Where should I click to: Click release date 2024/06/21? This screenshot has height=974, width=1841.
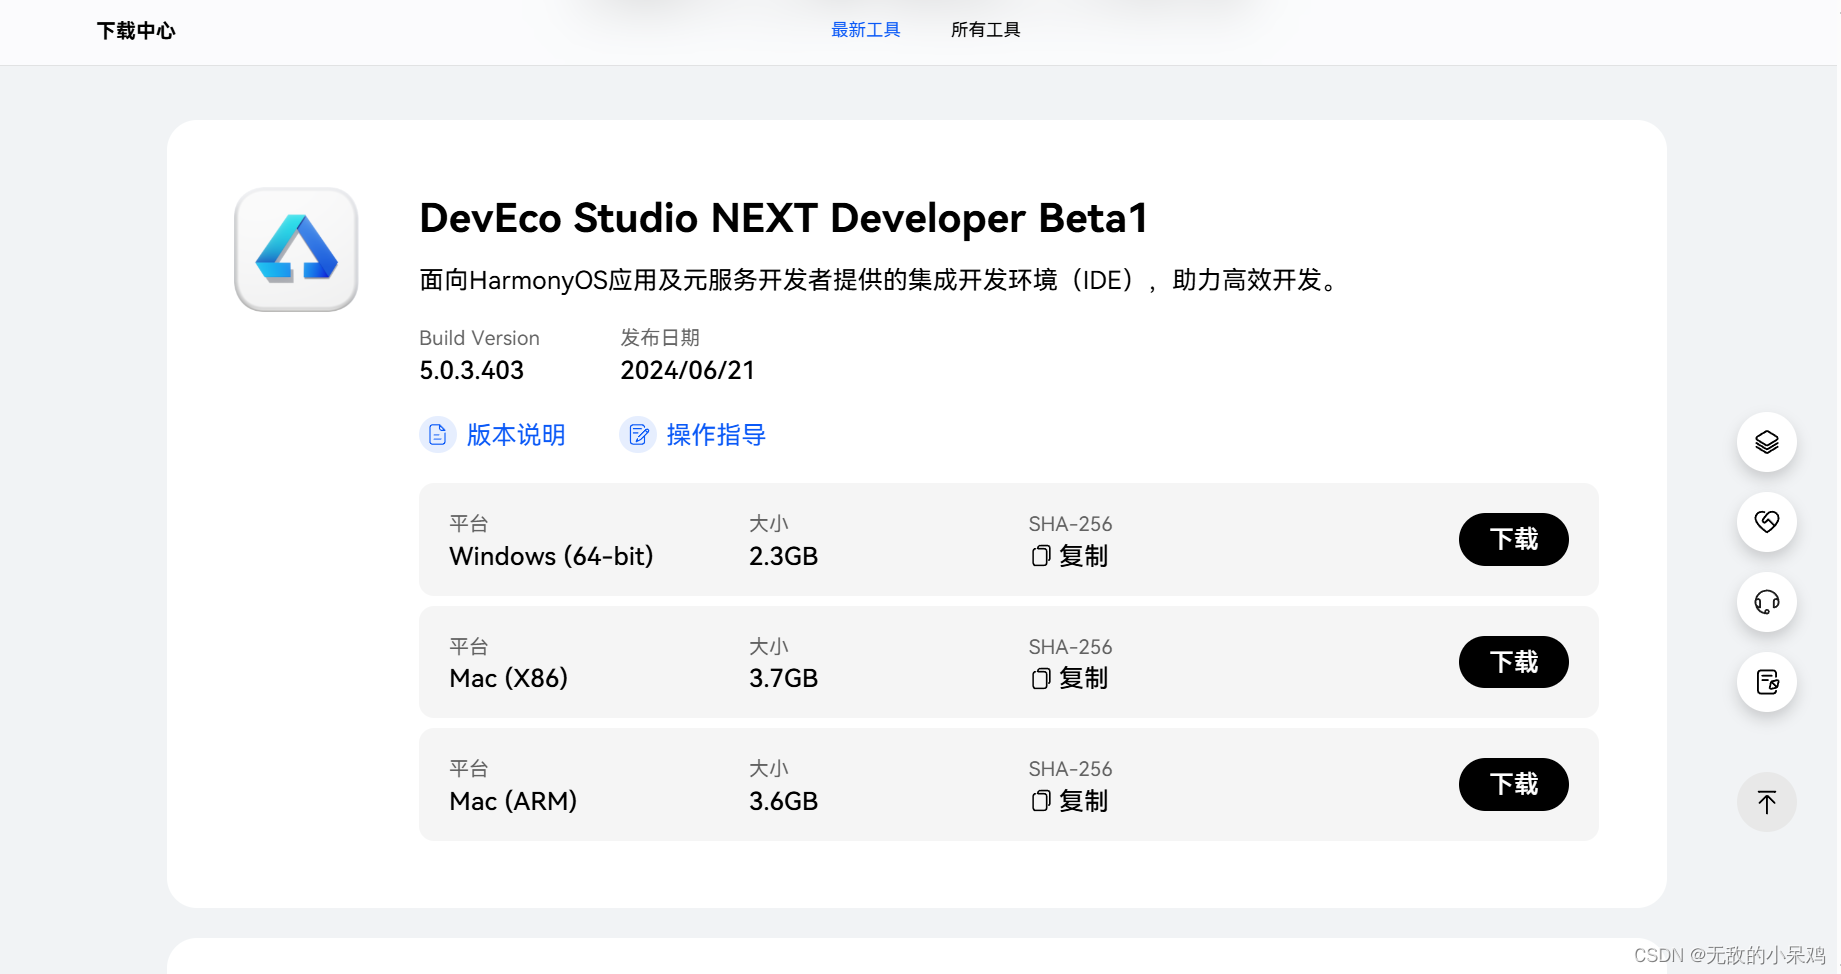click(688, 371)
